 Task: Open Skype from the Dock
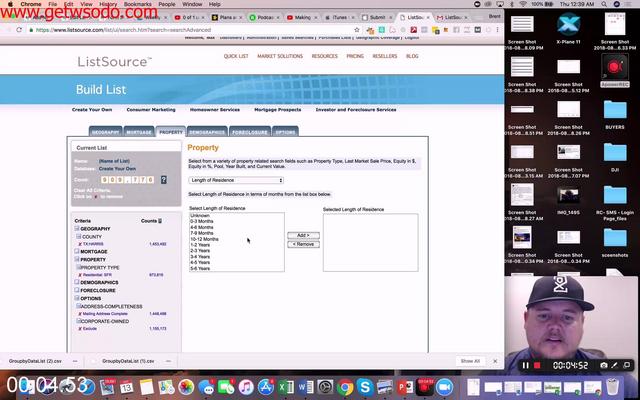pos(365,387)
